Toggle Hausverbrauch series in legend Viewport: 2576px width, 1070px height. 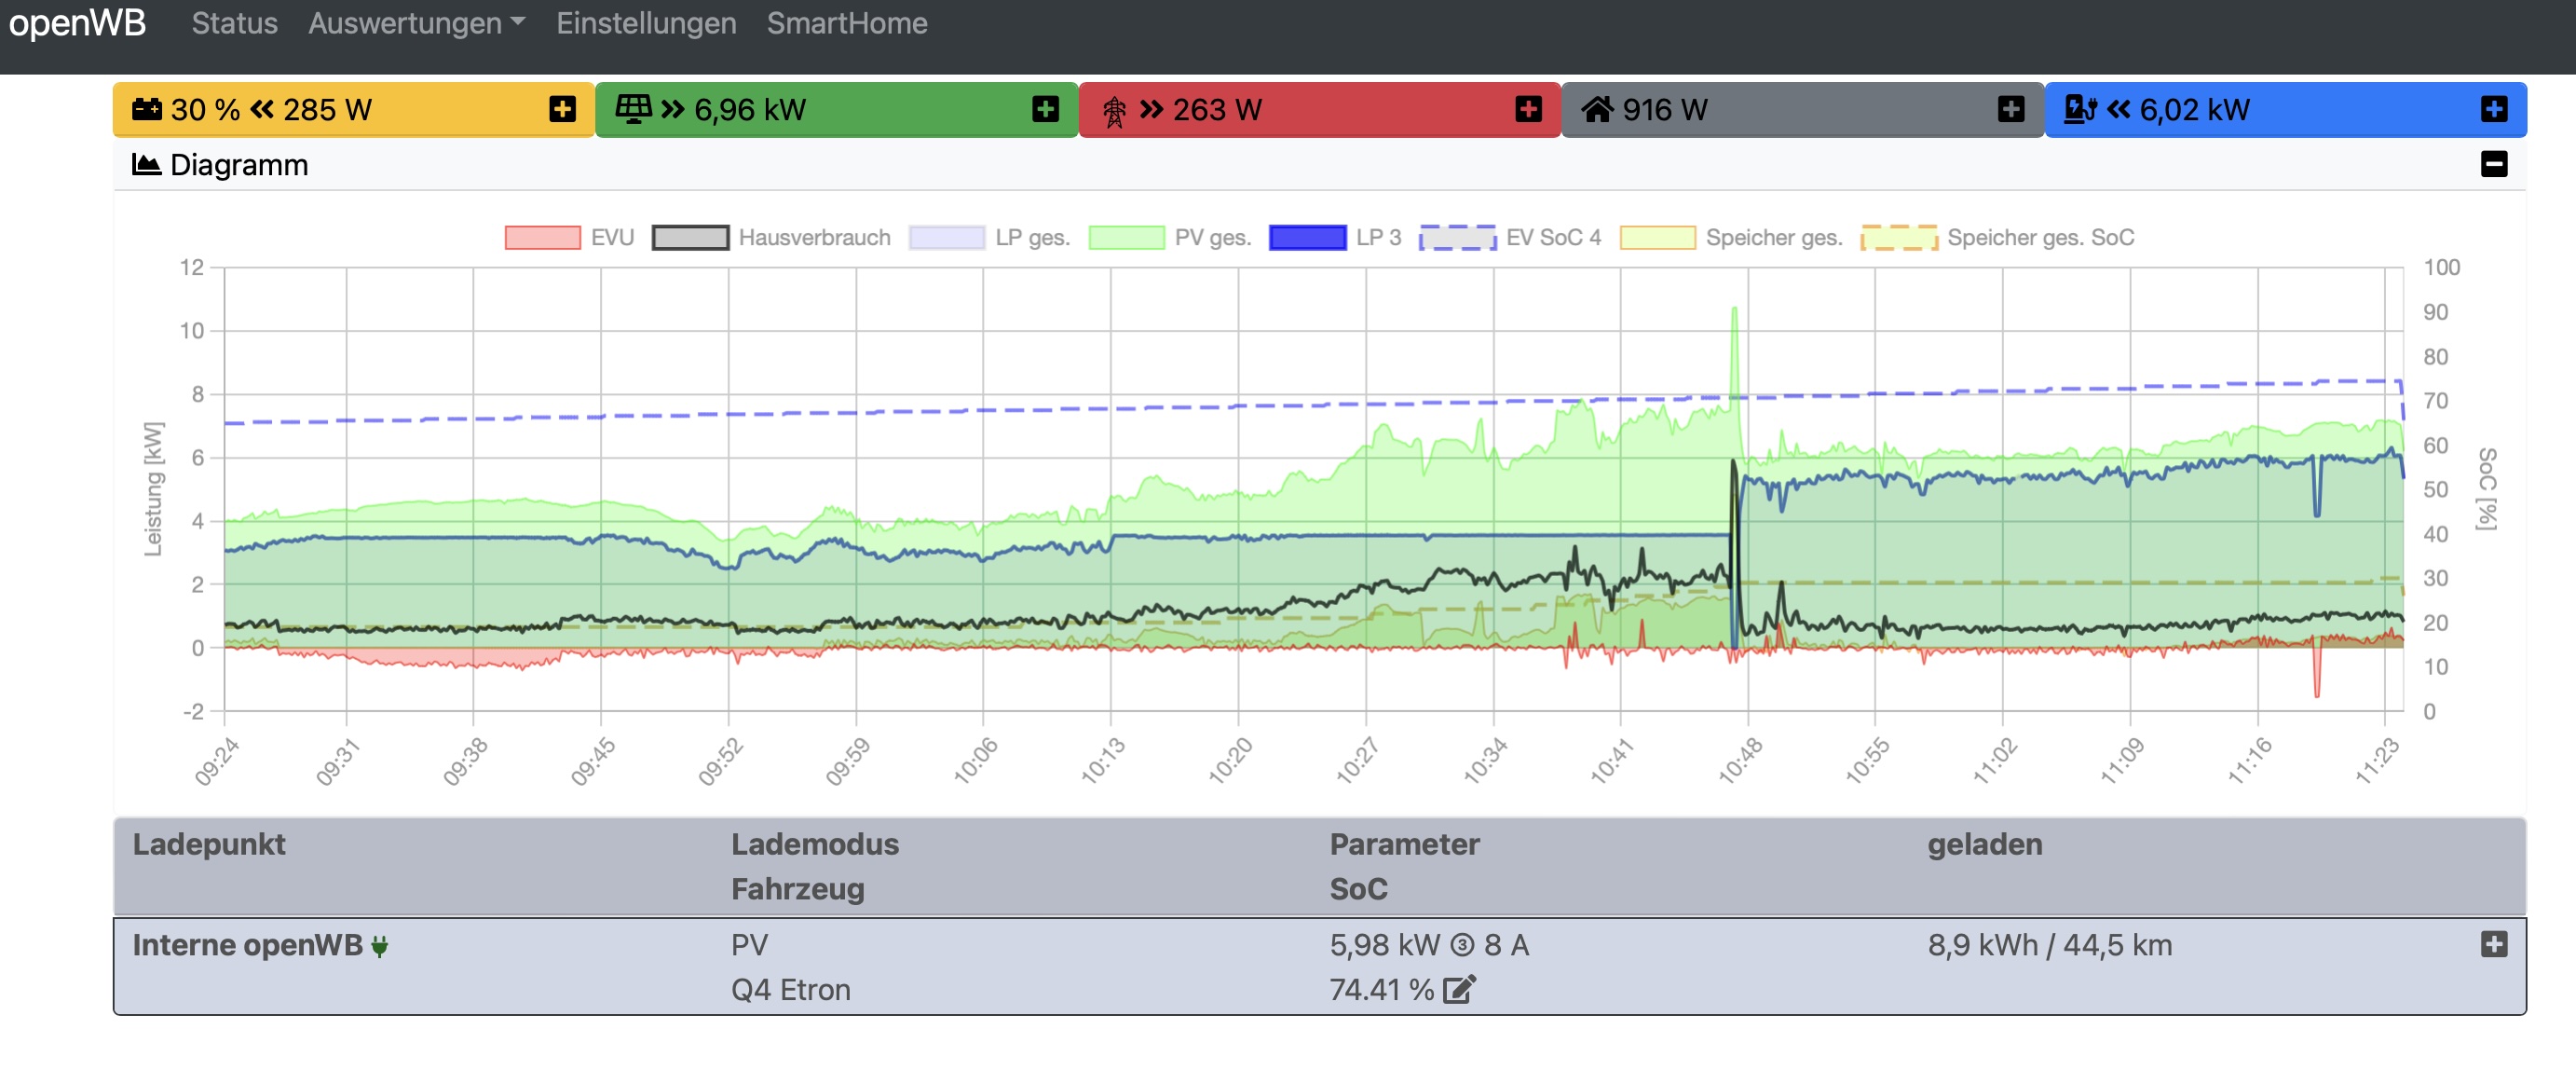pyautogui.click(x=690, y=238)
